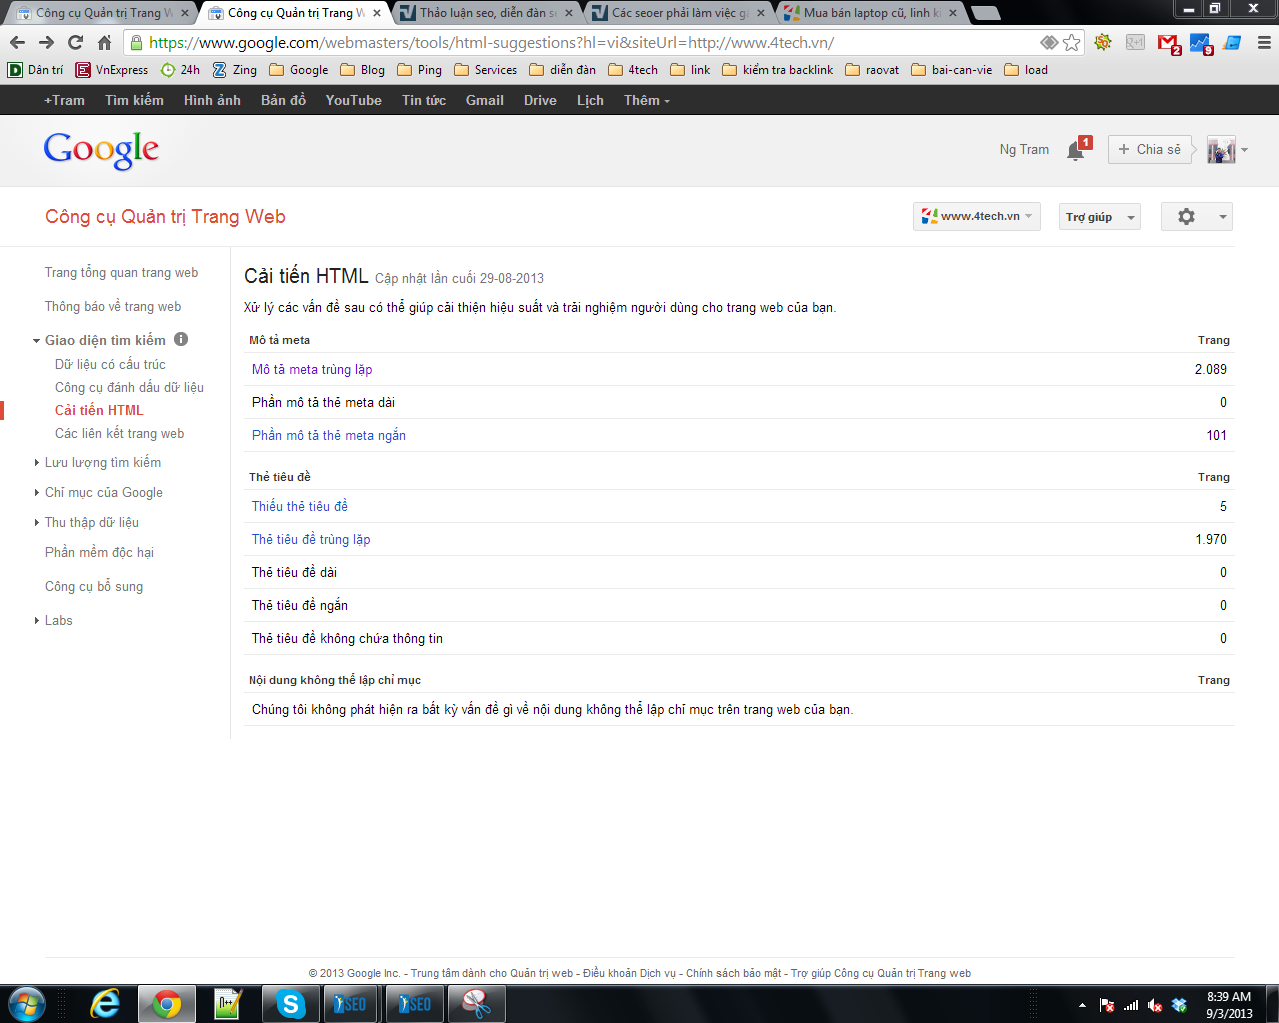Open the Gmail extension icon in toolbar

(x=1168, y=43)
